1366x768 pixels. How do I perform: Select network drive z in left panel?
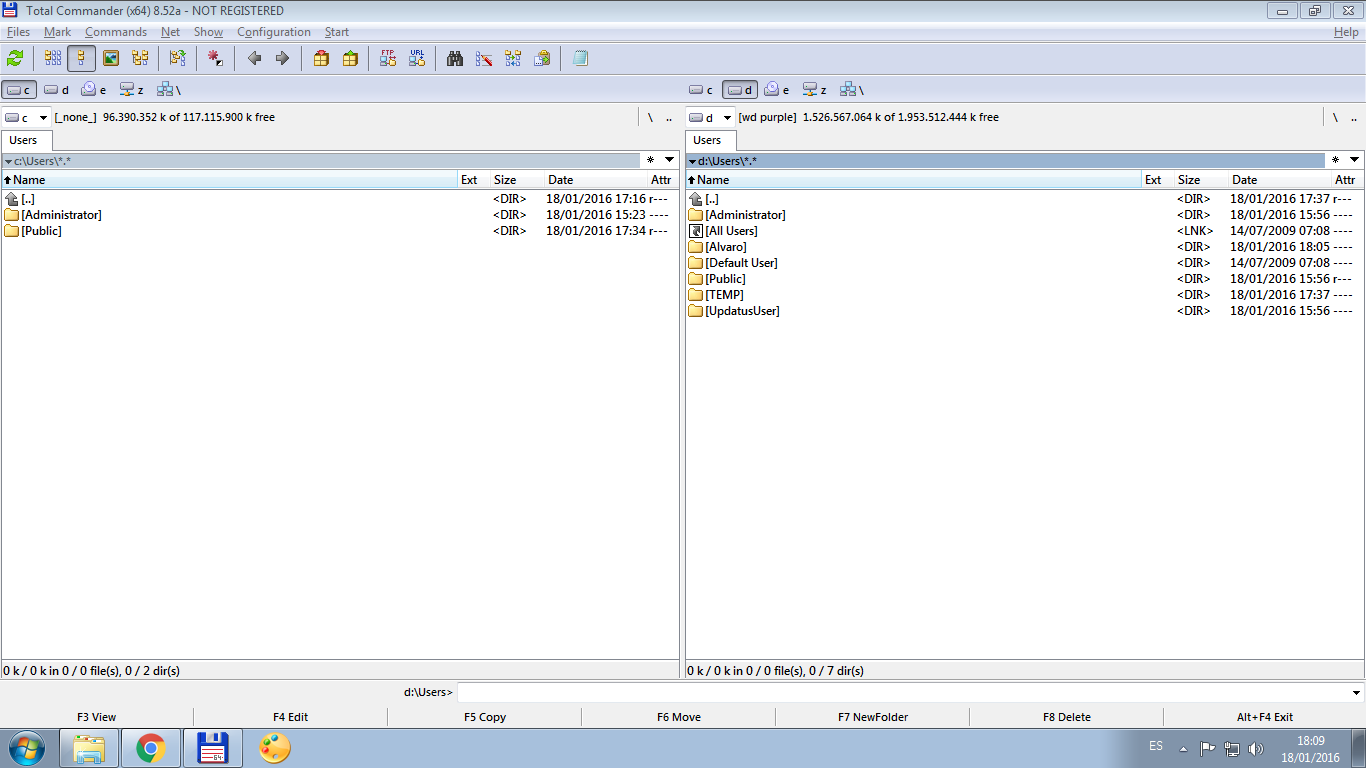[x=131, y=90]
